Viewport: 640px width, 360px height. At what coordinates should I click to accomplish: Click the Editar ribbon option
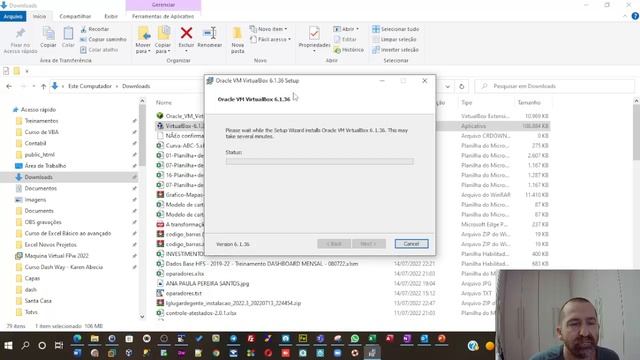click(x=345, y=39)
